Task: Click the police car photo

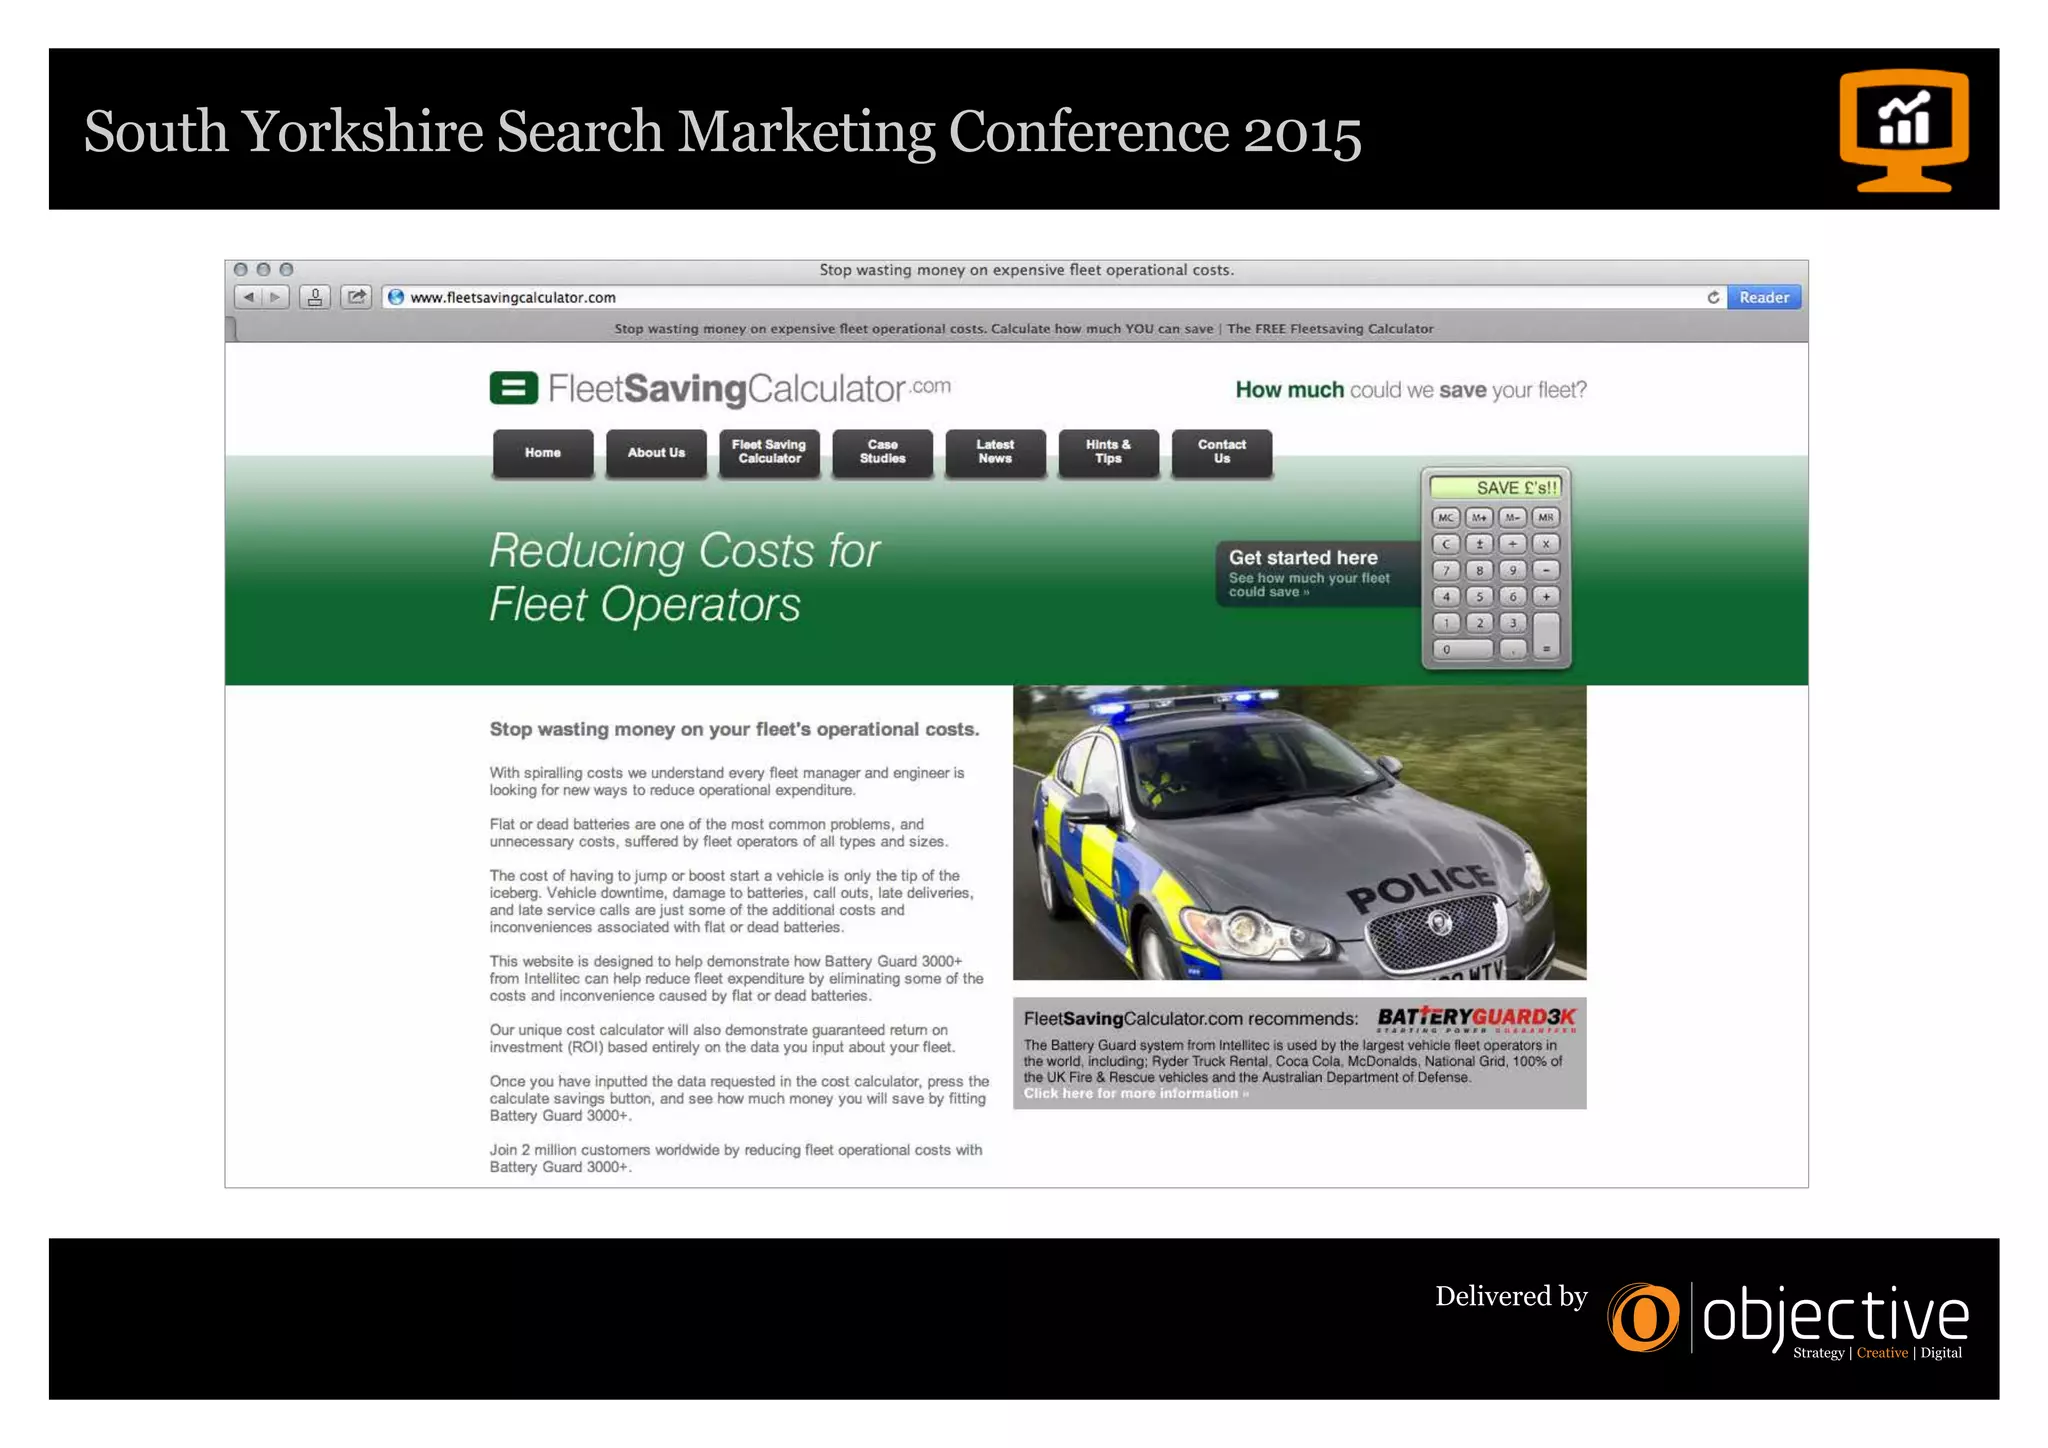Action: (x=1299, y=832)
